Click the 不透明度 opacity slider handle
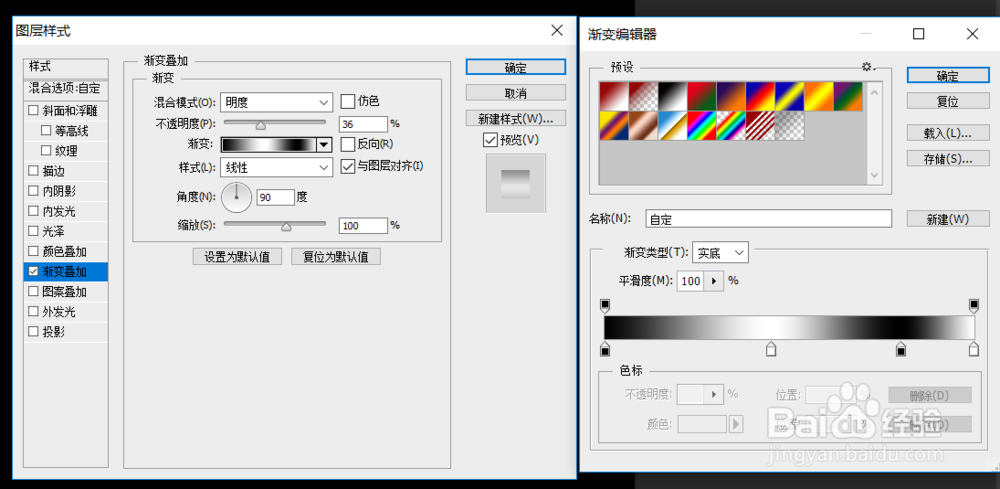 pos(261,125)
